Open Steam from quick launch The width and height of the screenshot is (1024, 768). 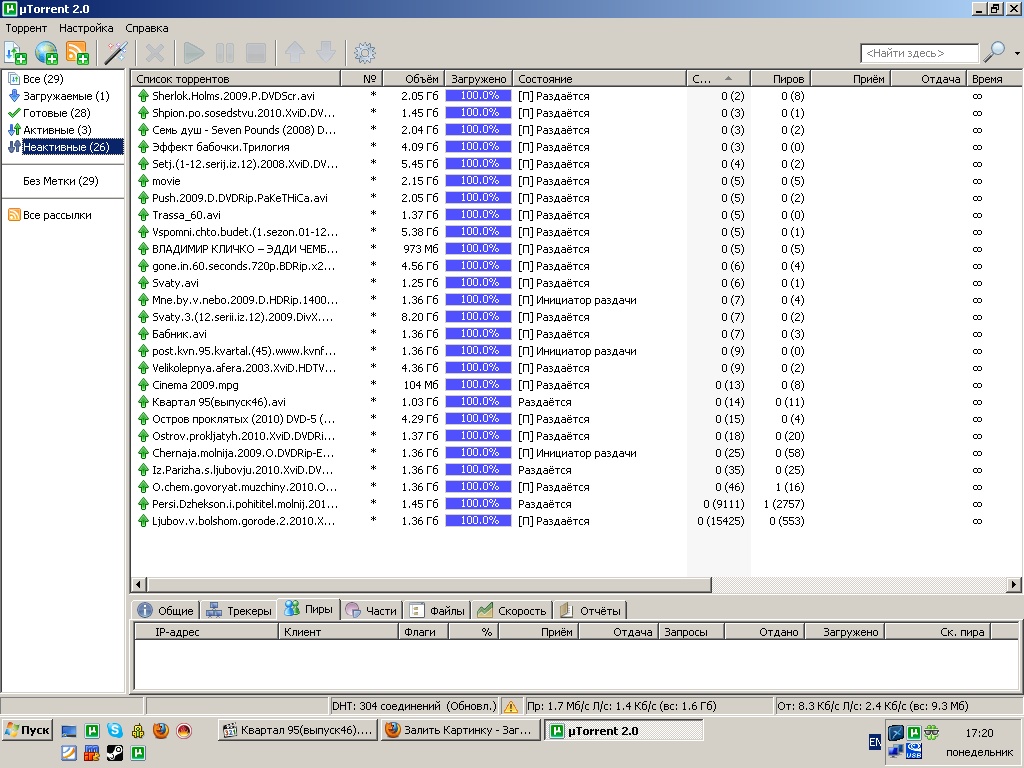pyautogui.click(x=115, y=753)
